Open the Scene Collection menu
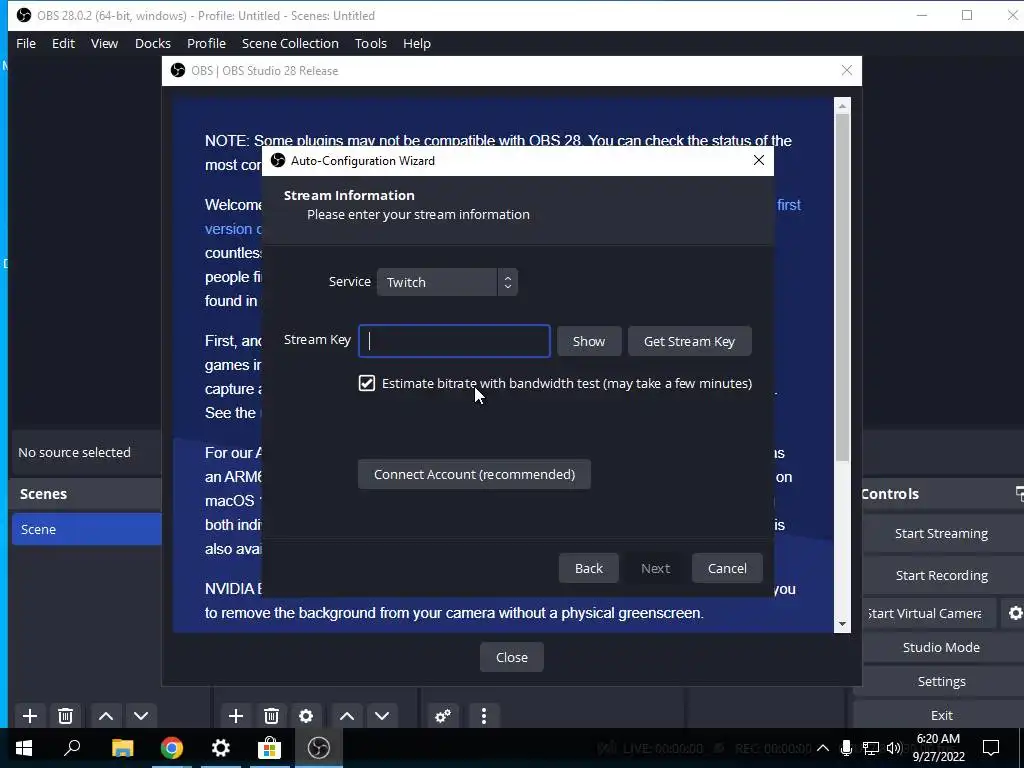 290,43
